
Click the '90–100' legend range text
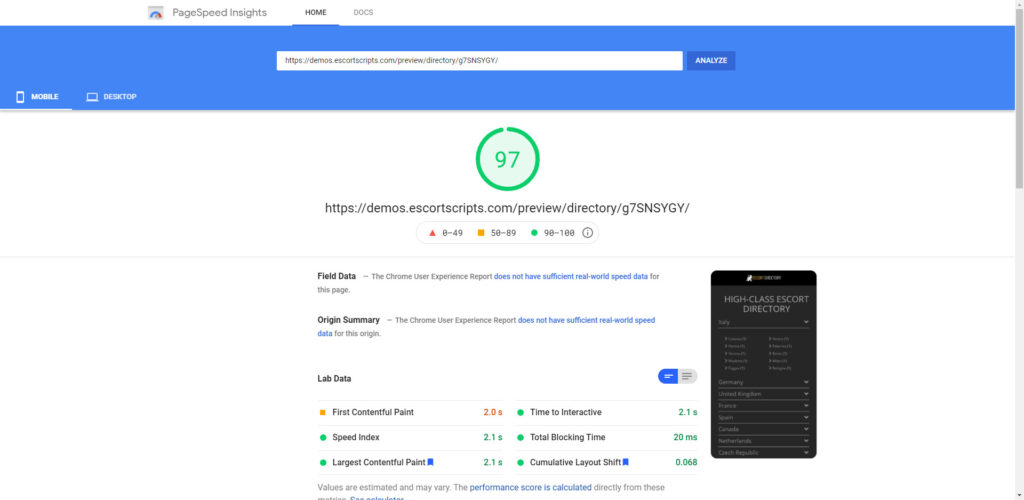559,233
